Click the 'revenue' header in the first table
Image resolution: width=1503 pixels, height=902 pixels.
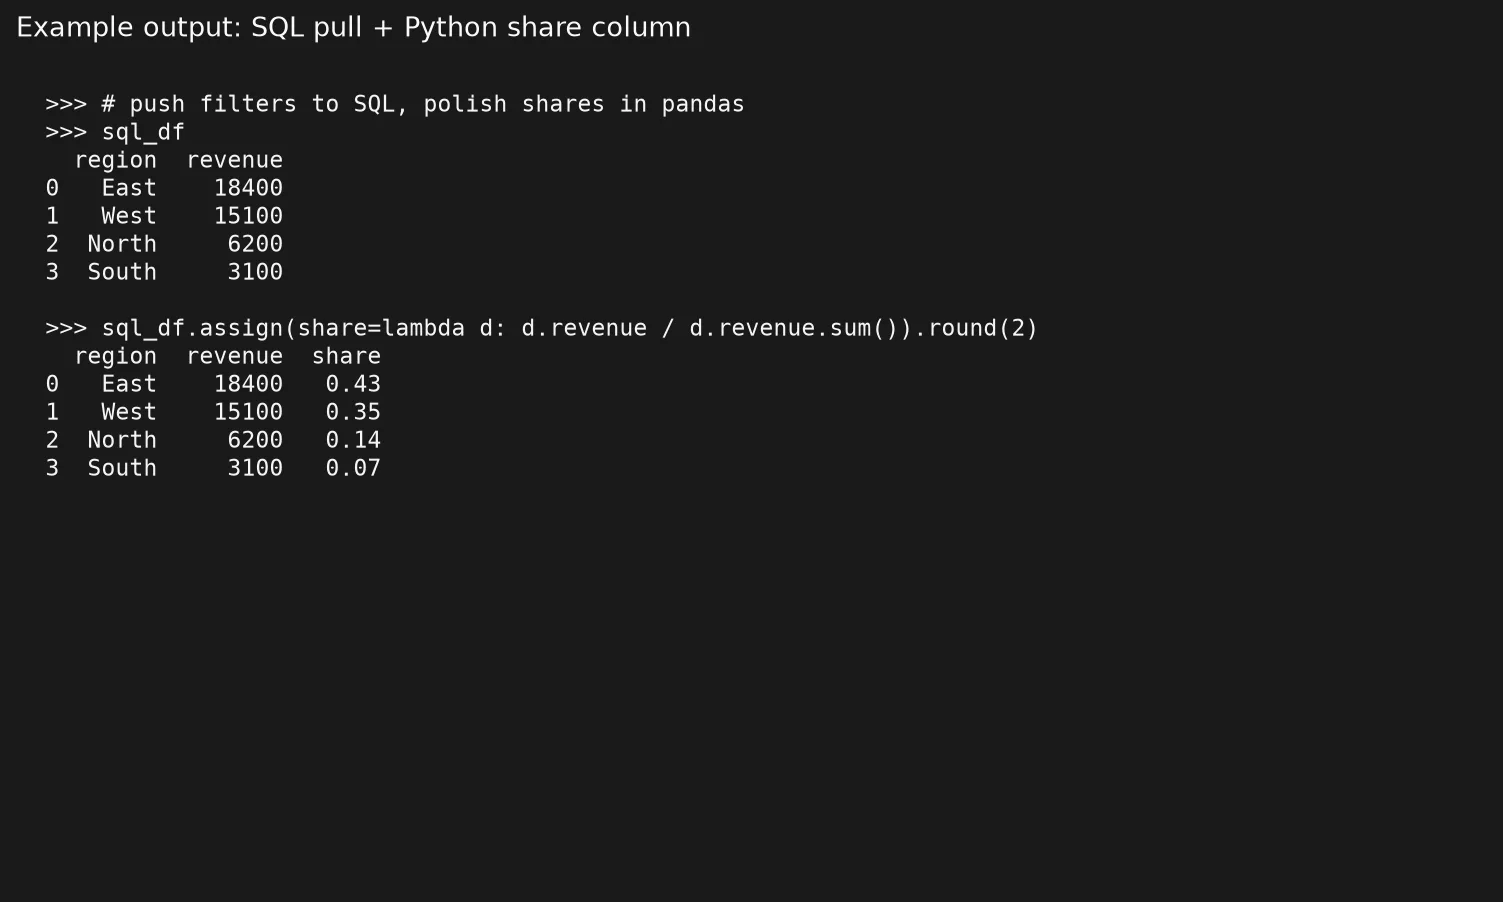235,160
